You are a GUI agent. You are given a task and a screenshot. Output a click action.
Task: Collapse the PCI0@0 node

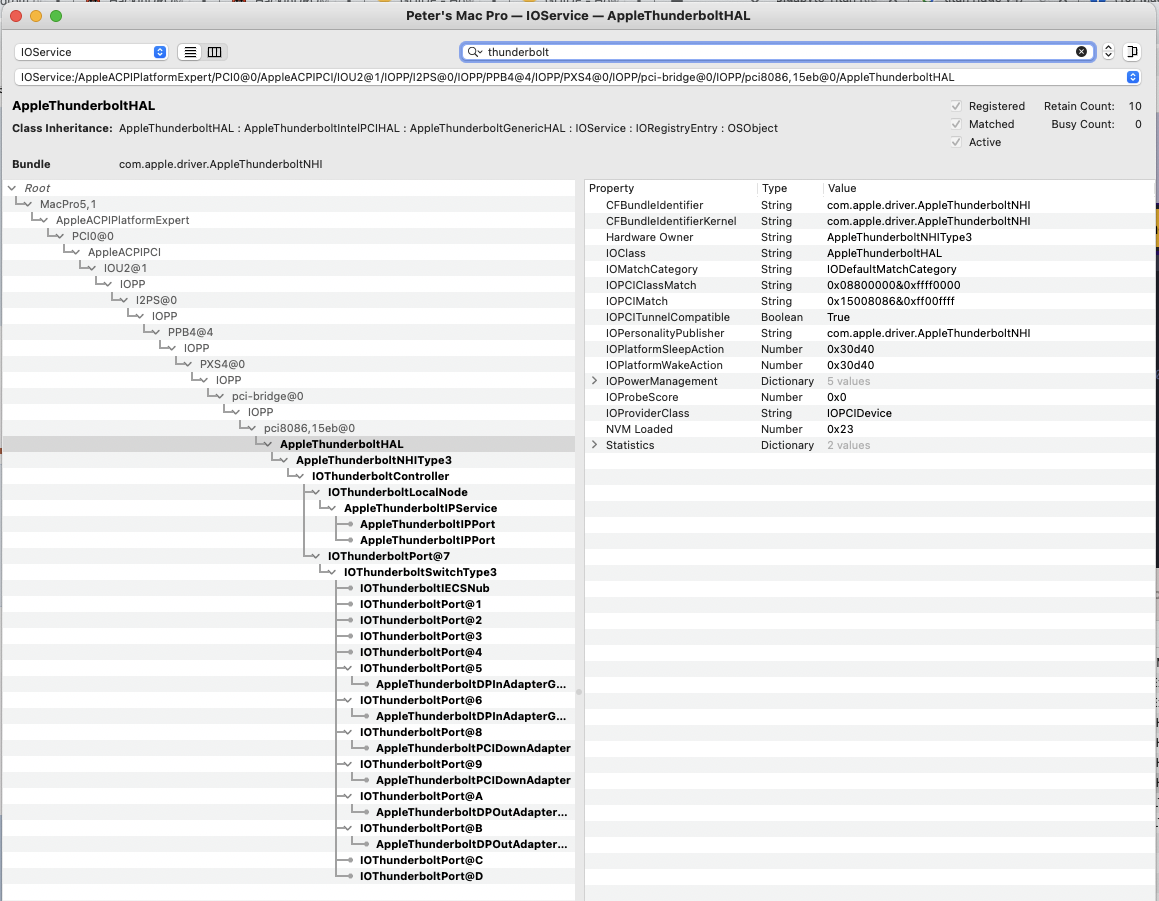60,236
